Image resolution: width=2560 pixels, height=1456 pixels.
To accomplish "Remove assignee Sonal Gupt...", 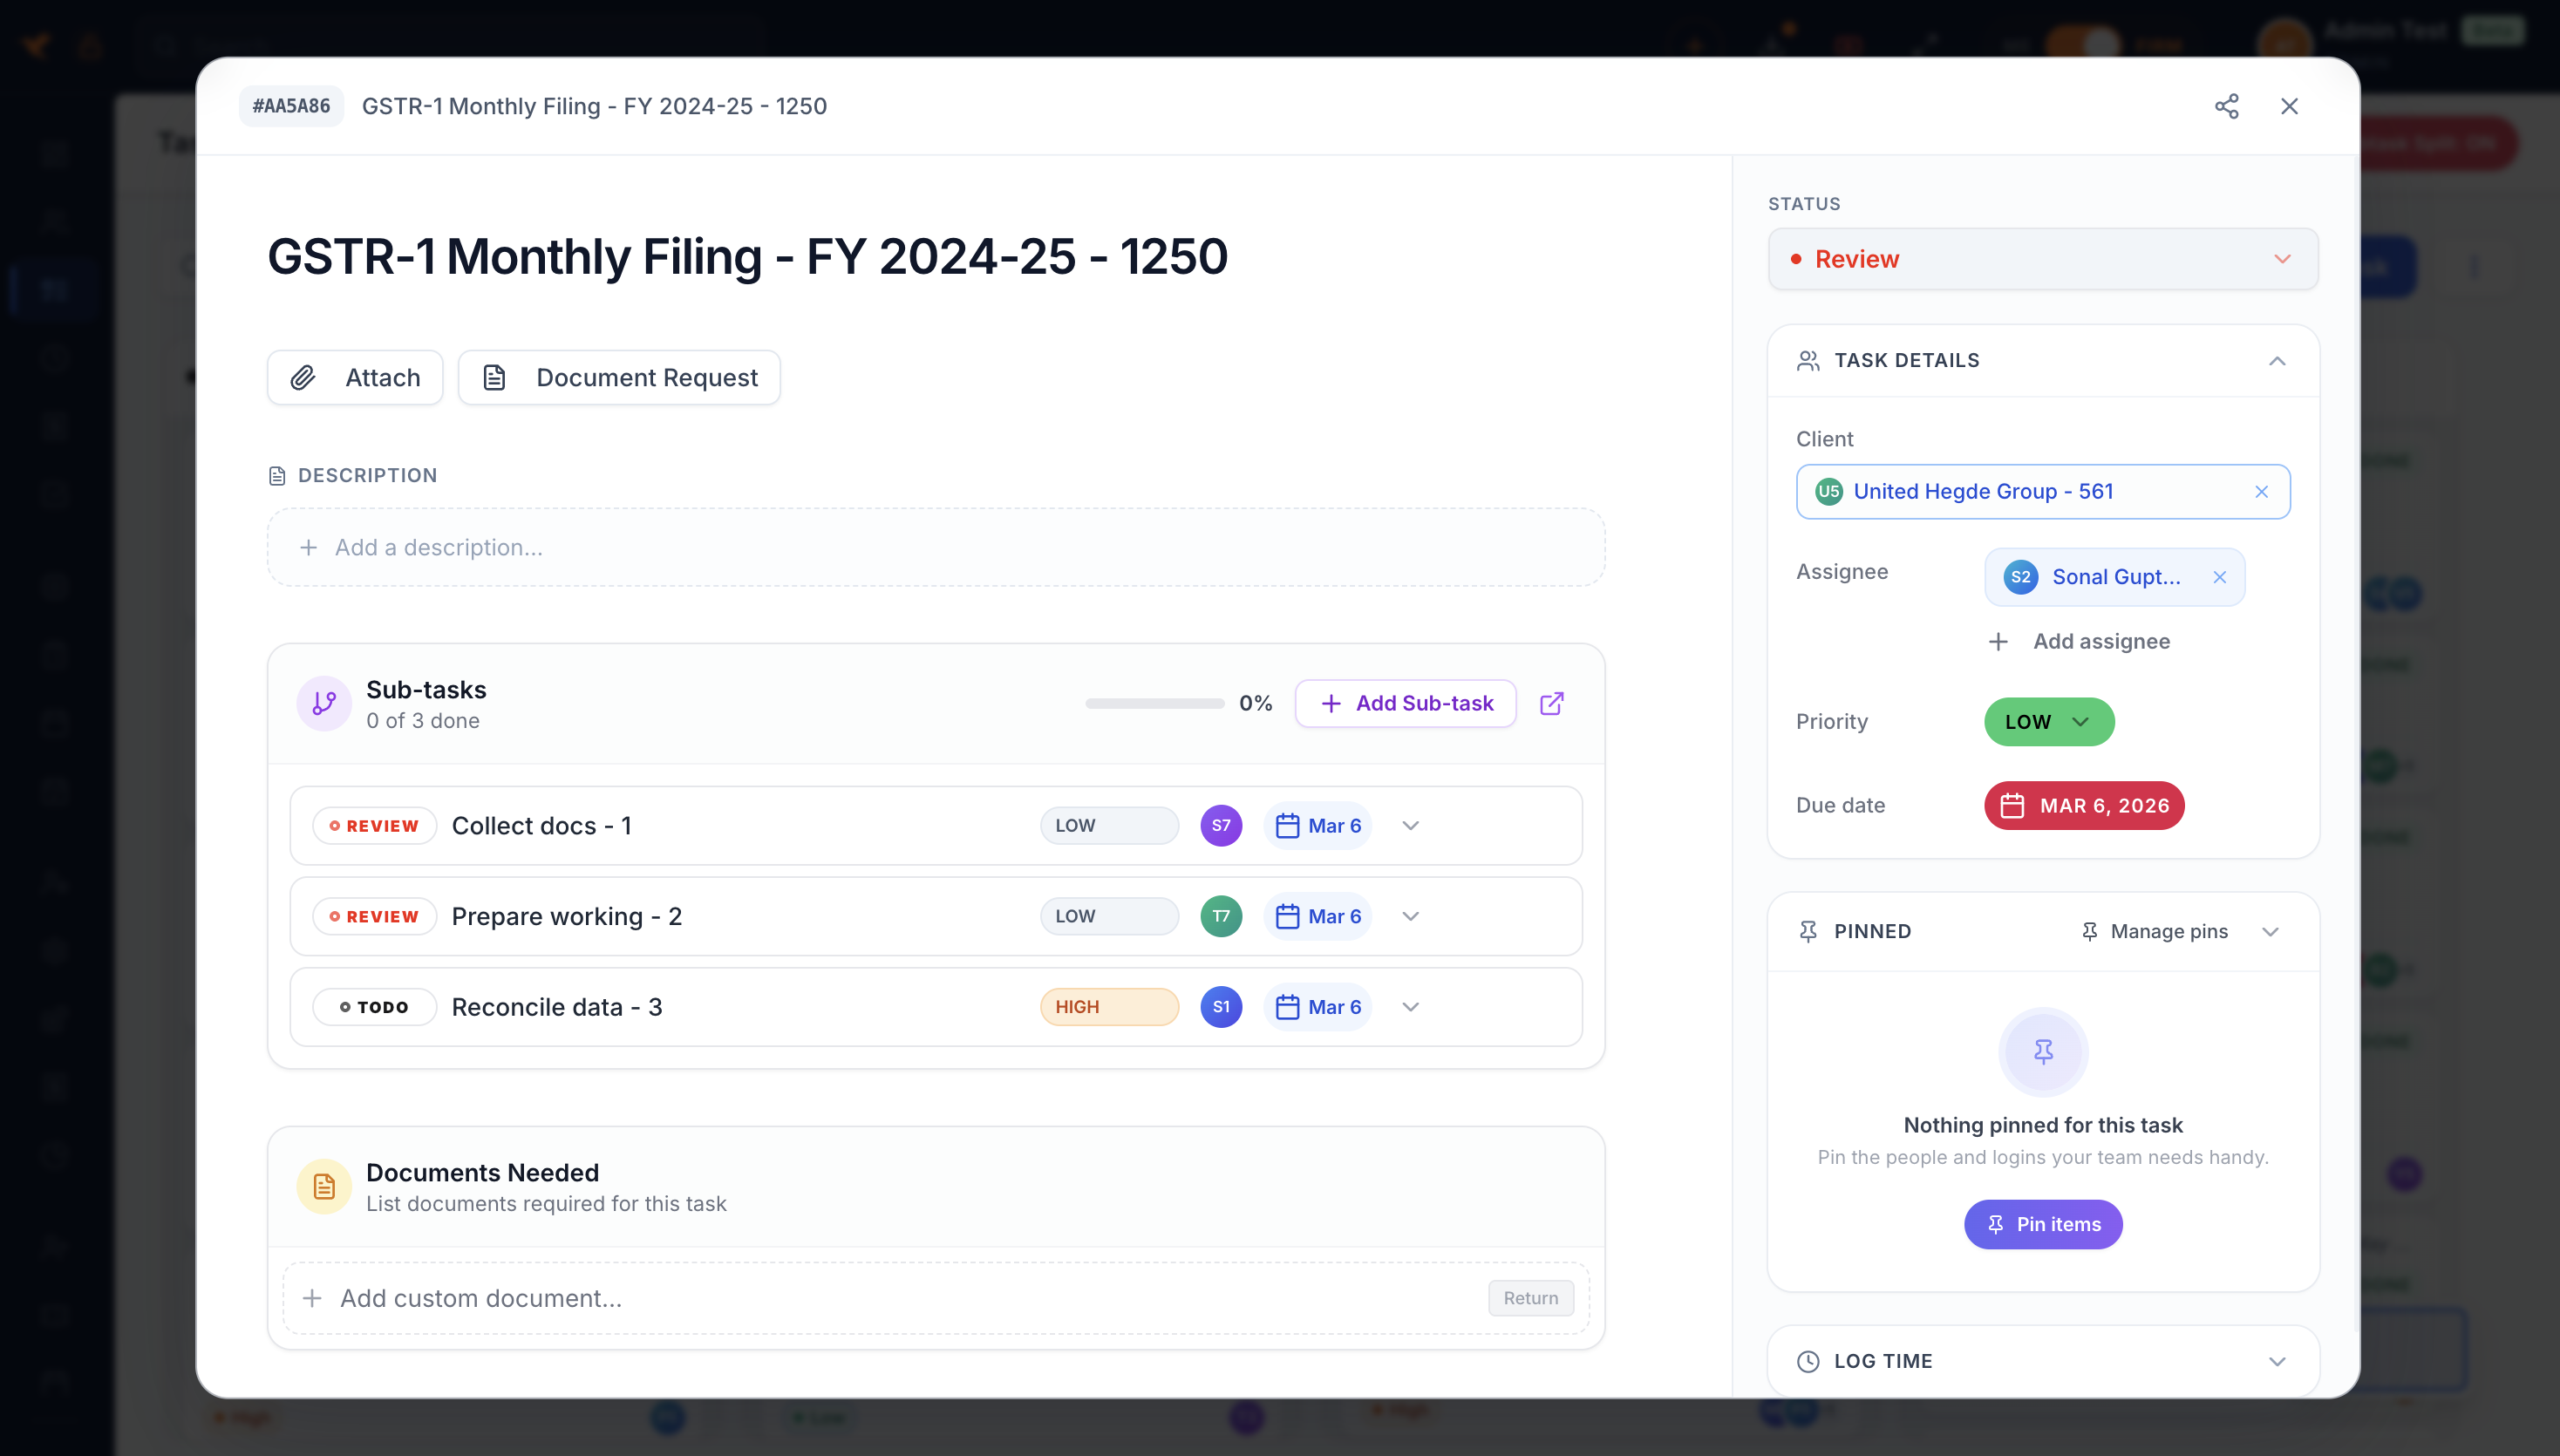I will tap(2220, 577).
